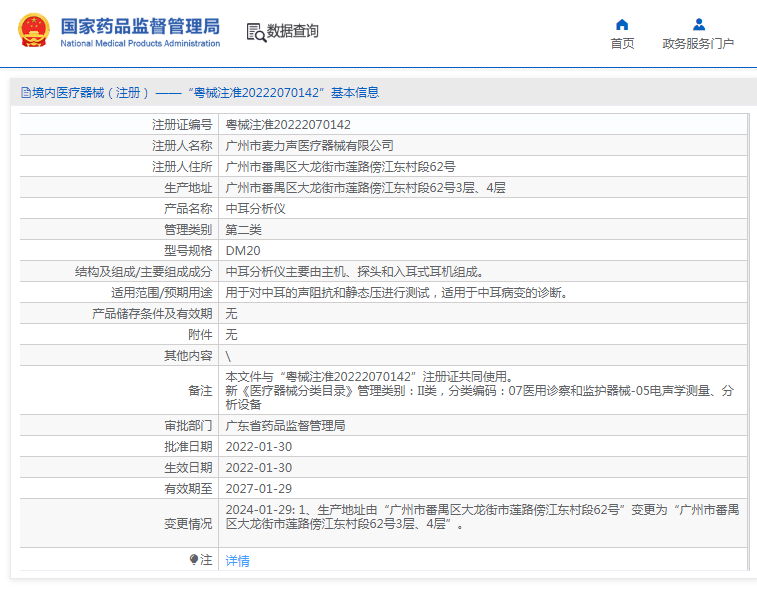Click the model spec value DM20
757x589 pixels.
coord(242,251)
